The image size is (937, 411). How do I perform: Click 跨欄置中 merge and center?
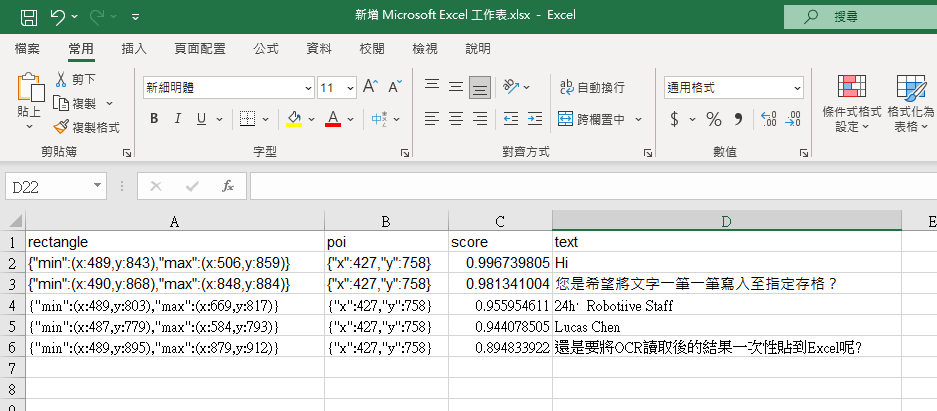pyautogui.click(x=592, y=119)
